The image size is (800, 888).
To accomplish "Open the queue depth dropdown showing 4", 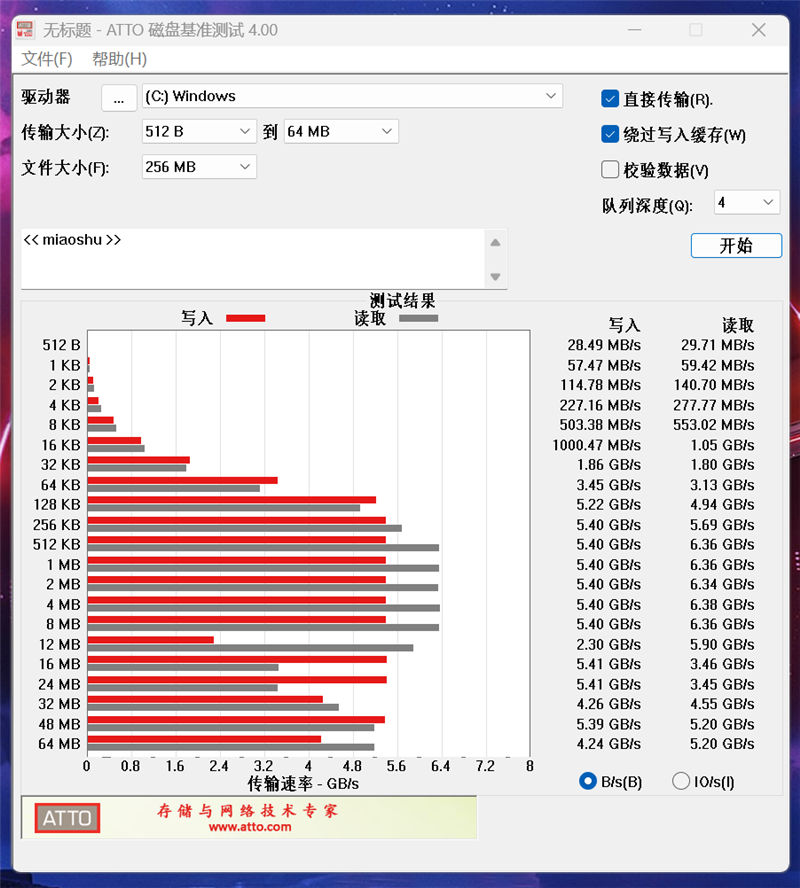I will 747,202.
